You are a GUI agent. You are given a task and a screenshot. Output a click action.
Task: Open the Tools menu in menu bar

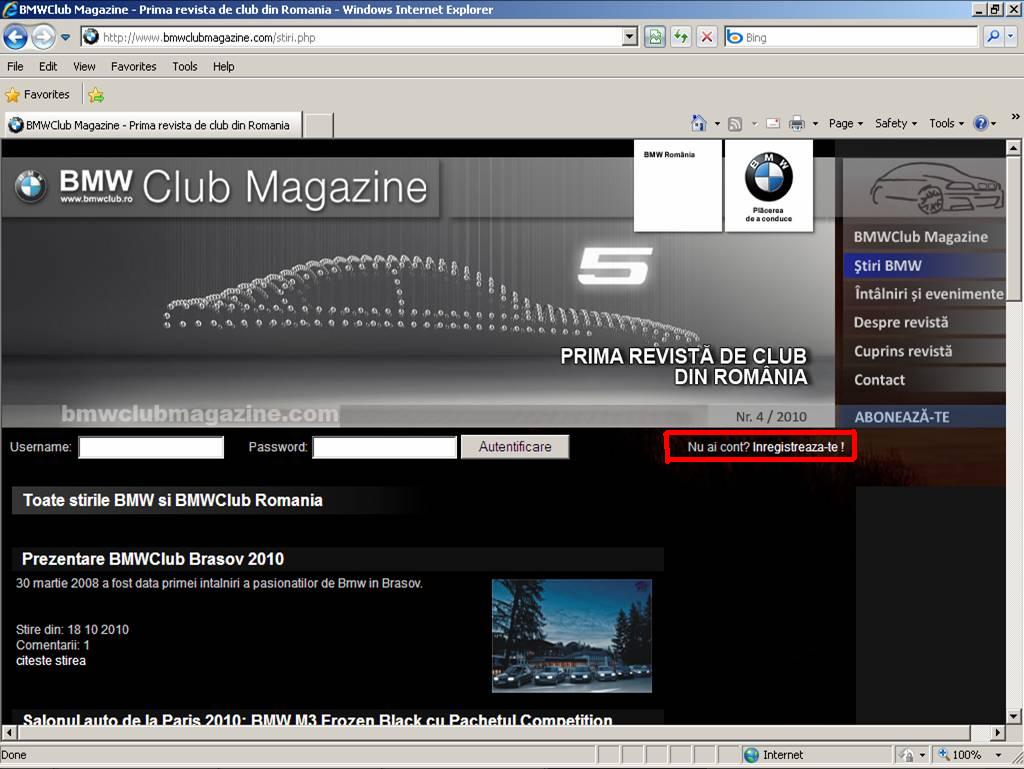(185, 67)
